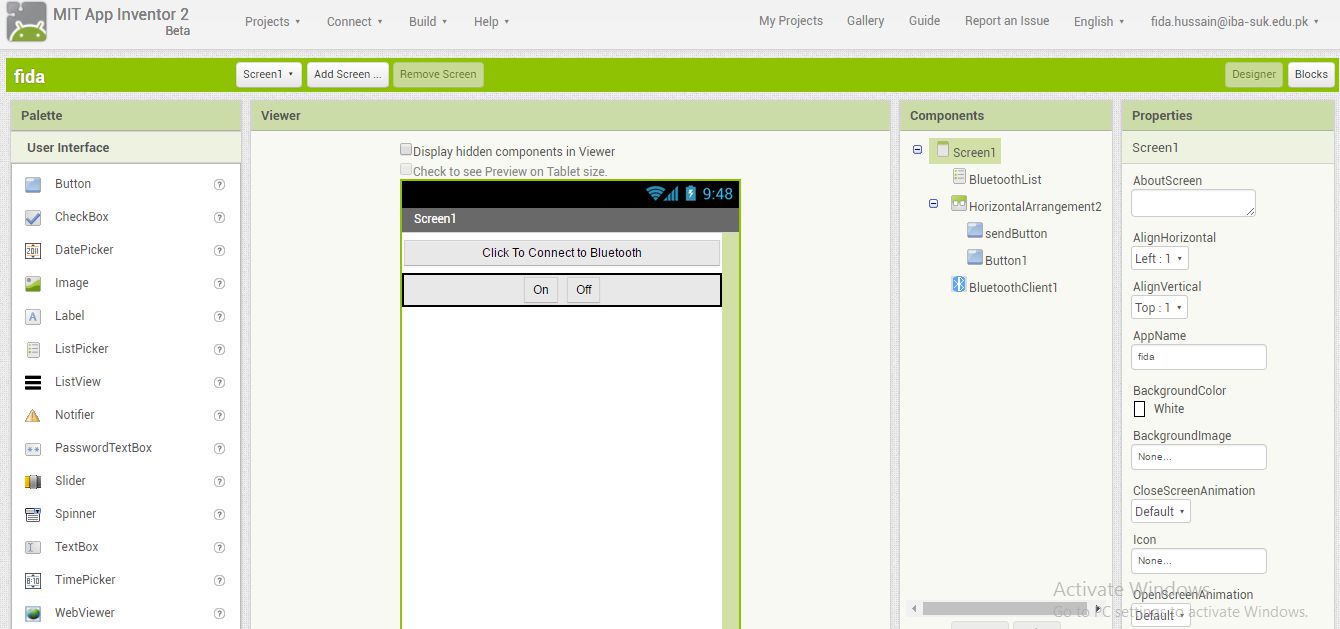The height and width of the screenshot is (629, 1340).
Task: Click the CheckBox palette icon
Action: (x=33, y=217)
